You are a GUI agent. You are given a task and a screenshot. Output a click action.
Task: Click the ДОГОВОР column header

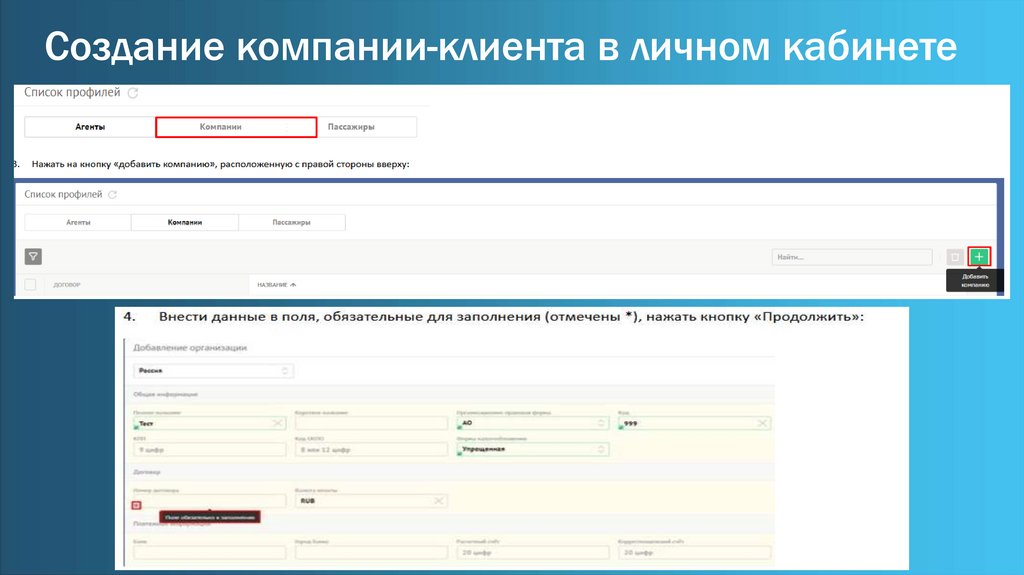click(x=67, y=285)
